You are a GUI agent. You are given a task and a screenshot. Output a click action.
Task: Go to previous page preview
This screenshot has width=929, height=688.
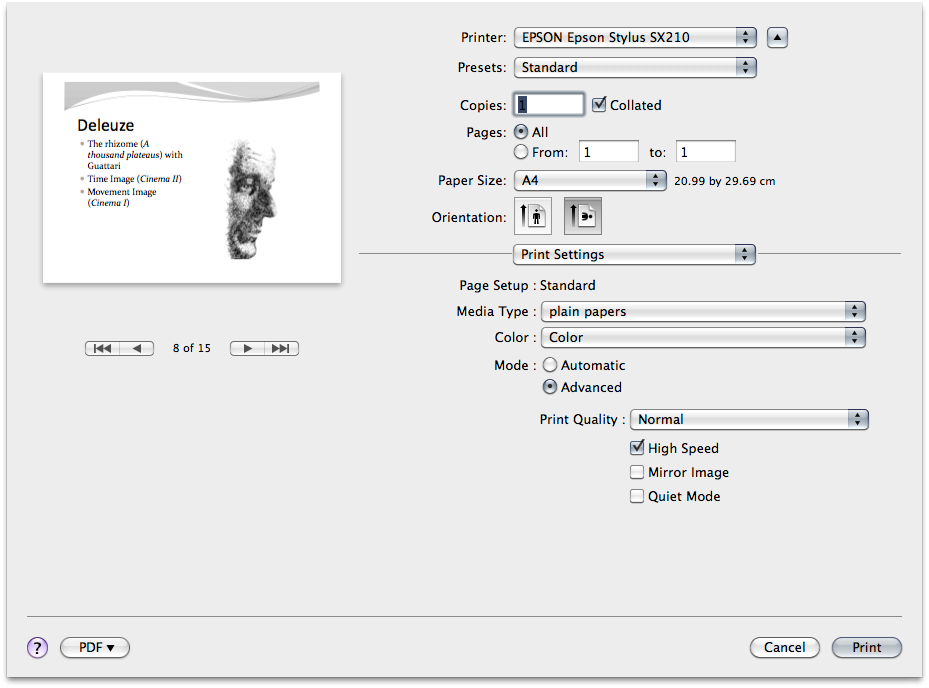tap(137, 349)
